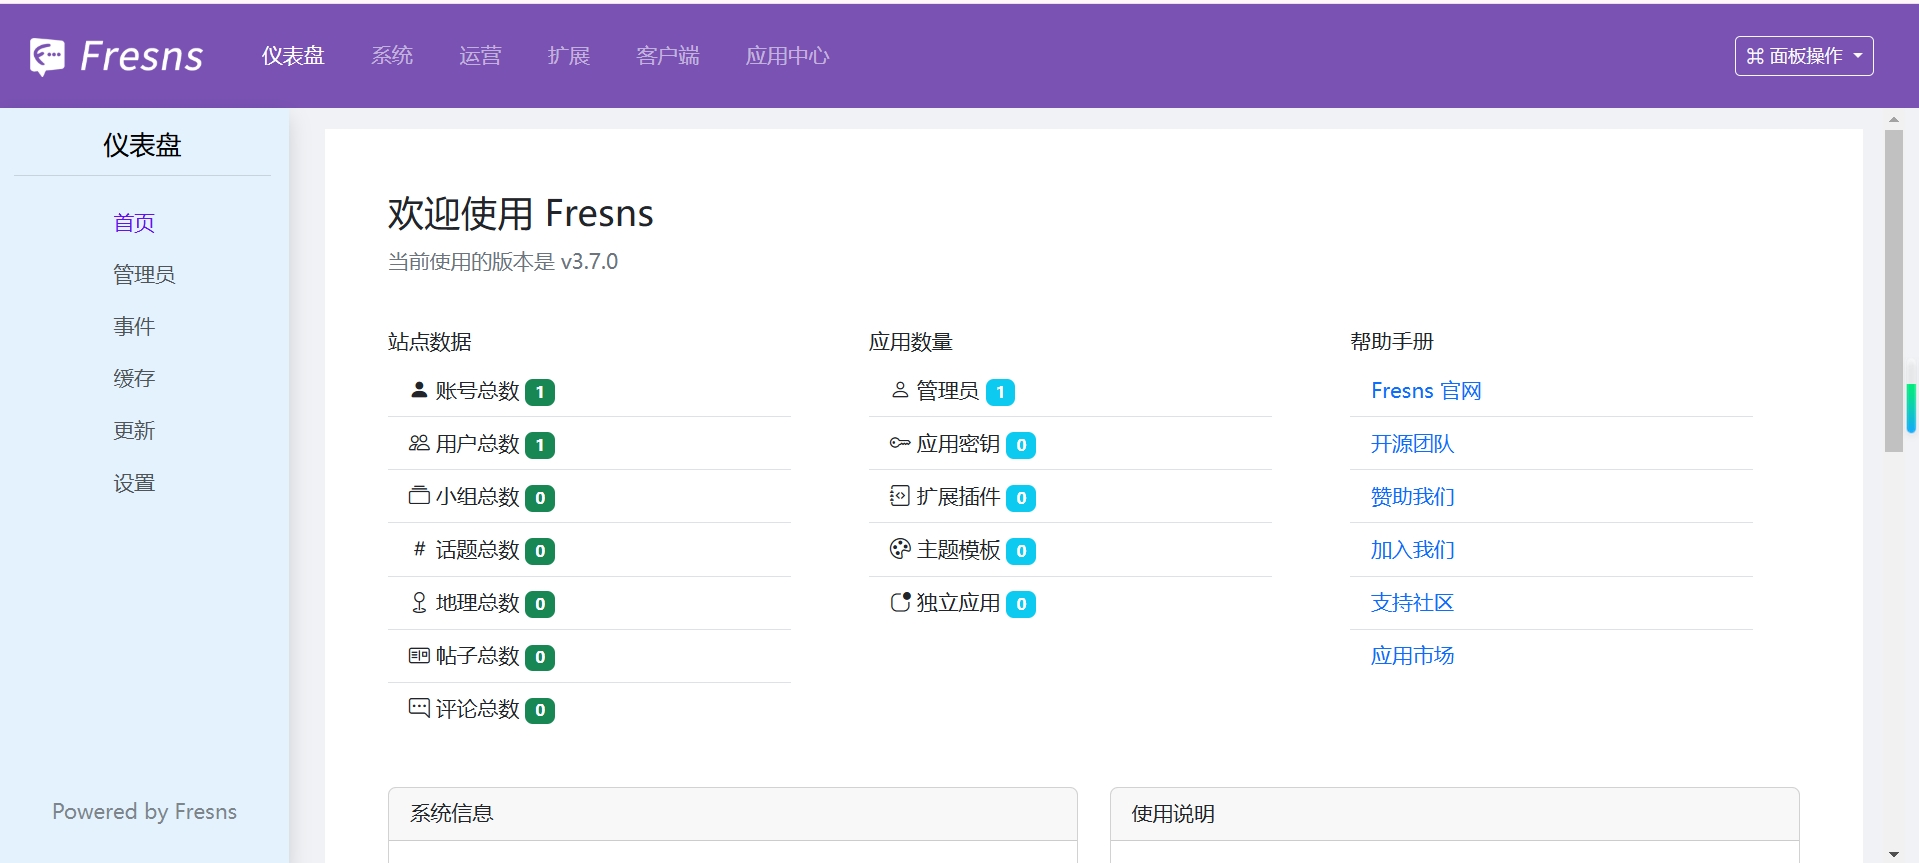
Task: Open the 系统 top menu
Action: [392, 56]
